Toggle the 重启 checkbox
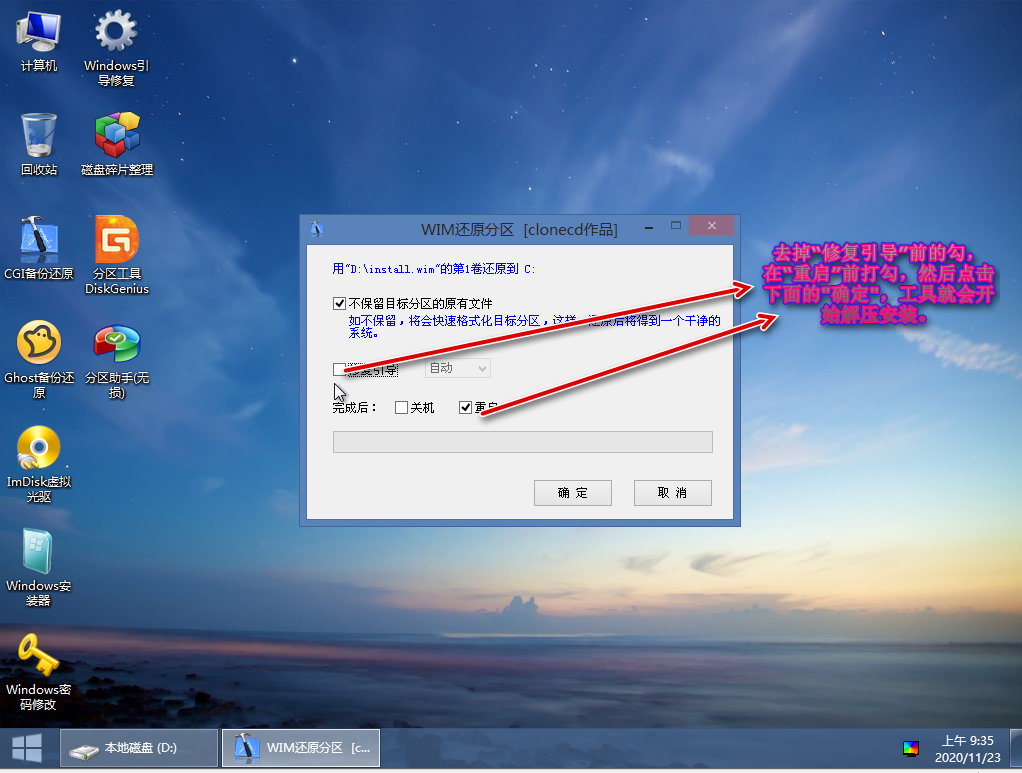This screenshot has height=773, width=1022. pos(465,408)
